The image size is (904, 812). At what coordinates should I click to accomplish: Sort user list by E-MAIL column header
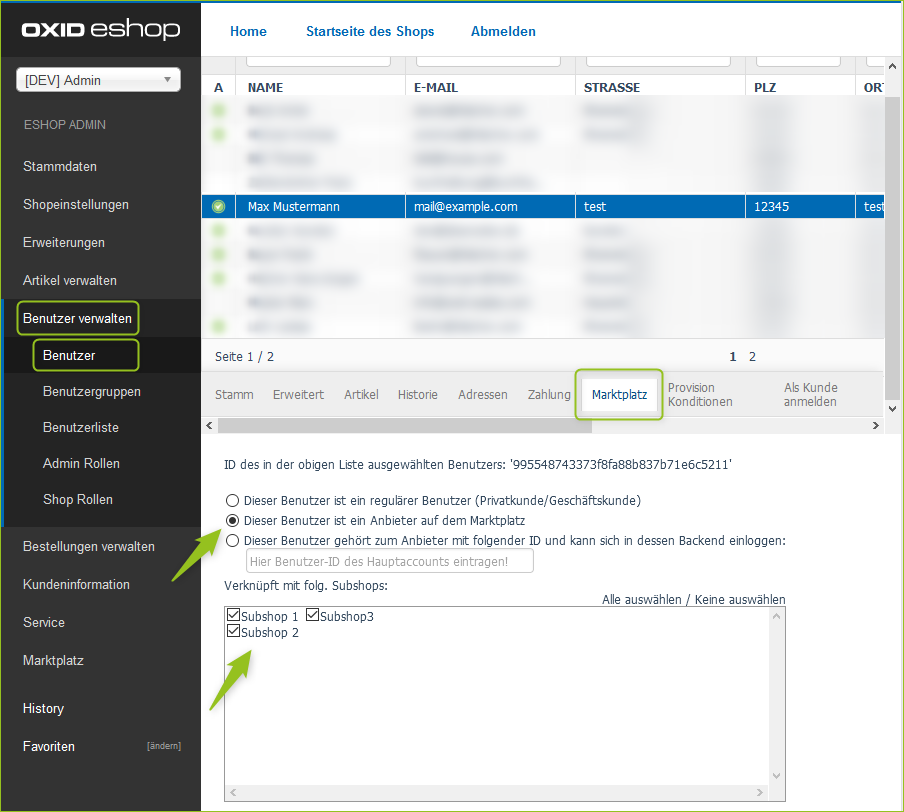tap(436, 88)
